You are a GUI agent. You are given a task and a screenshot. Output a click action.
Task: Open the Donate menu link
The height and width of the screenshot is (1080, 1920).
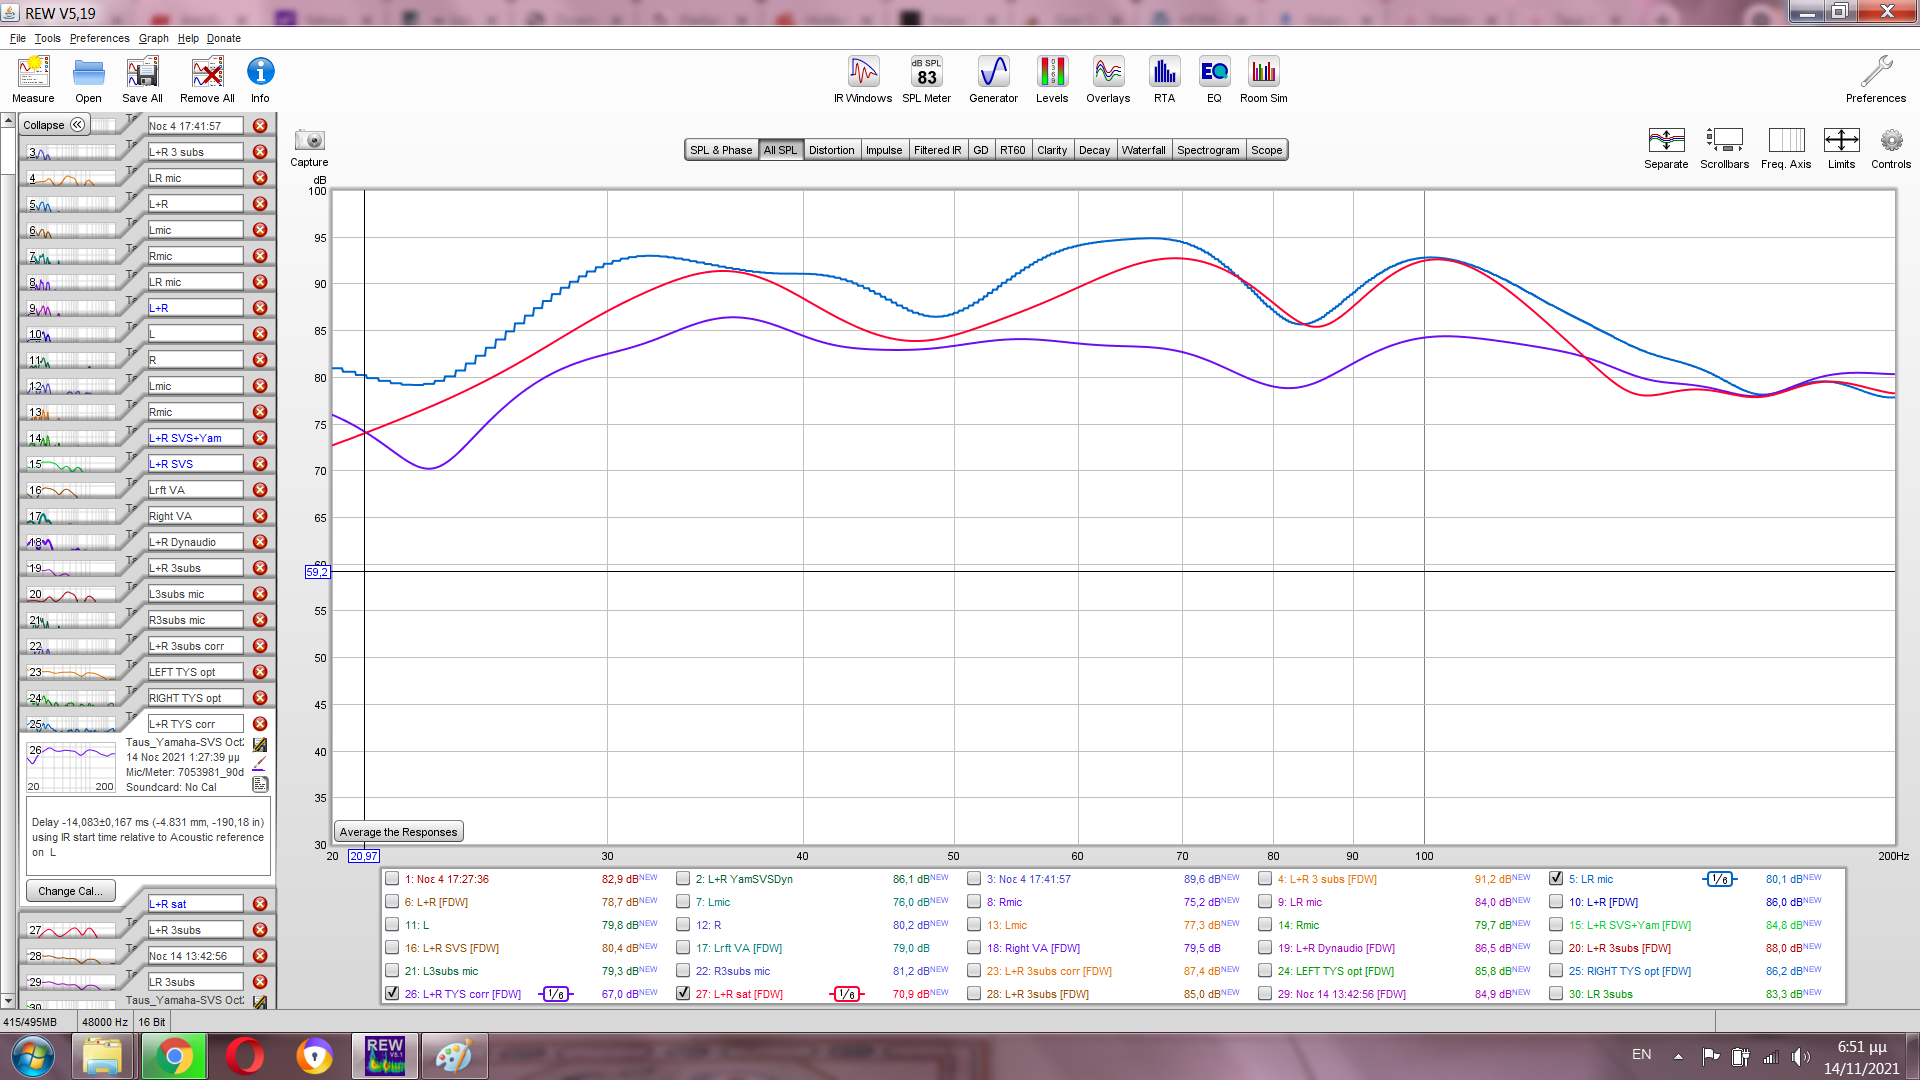(224, 38)
